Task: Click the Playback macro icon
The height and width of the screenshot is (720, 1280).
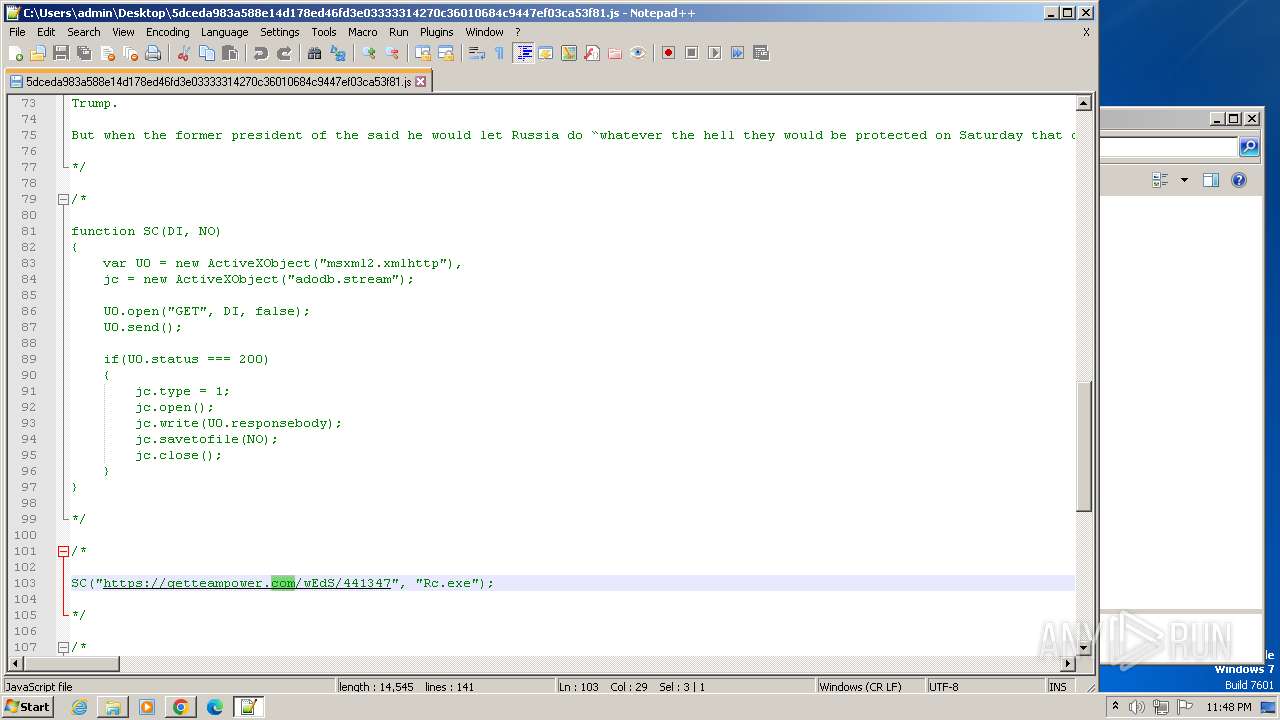Action: tap(714, 53)
